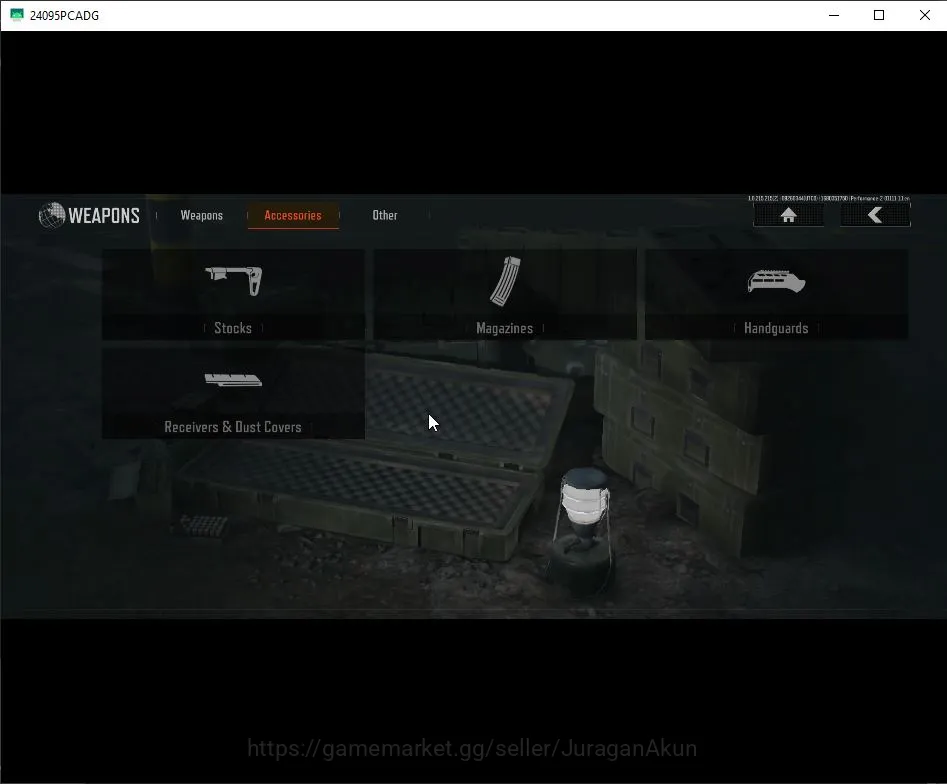The width and height of the screenshot is (947, 784).
Task: Click the Receivers & Dust Covers label
Action: click(233, 427)
